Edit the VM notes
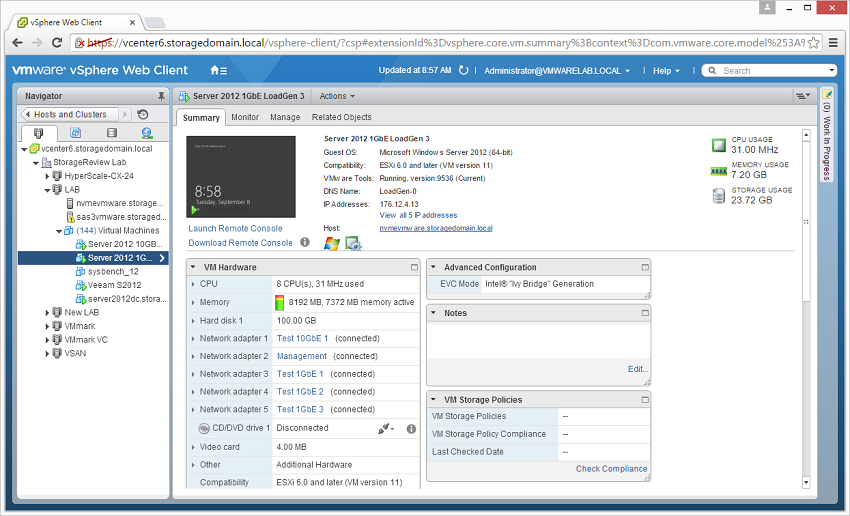The image size is (850, 516). click(x=638, y=369)
